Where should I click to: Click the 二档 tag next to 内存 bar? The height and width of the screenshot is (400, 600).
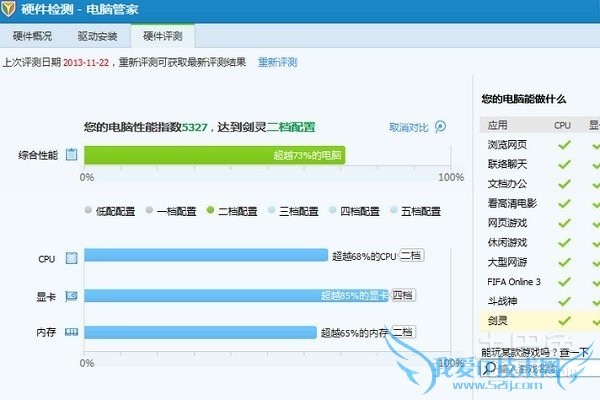[403, 332]
